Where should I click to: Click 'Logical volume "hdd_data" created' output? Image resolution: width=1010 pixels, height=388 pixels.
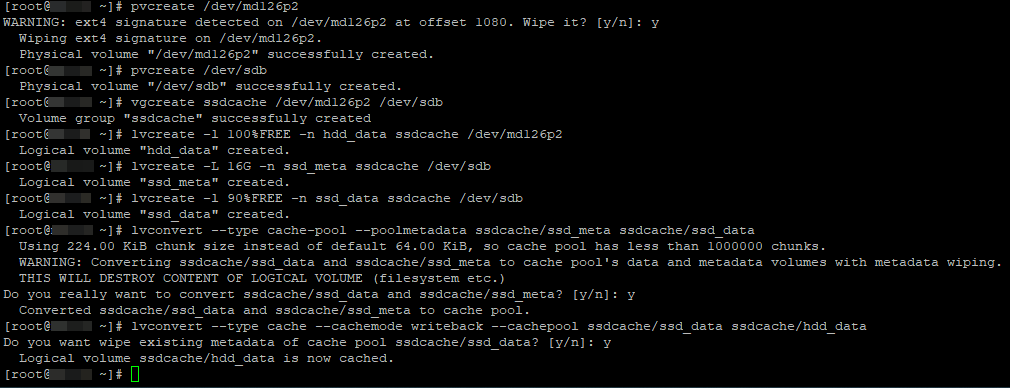155,150
